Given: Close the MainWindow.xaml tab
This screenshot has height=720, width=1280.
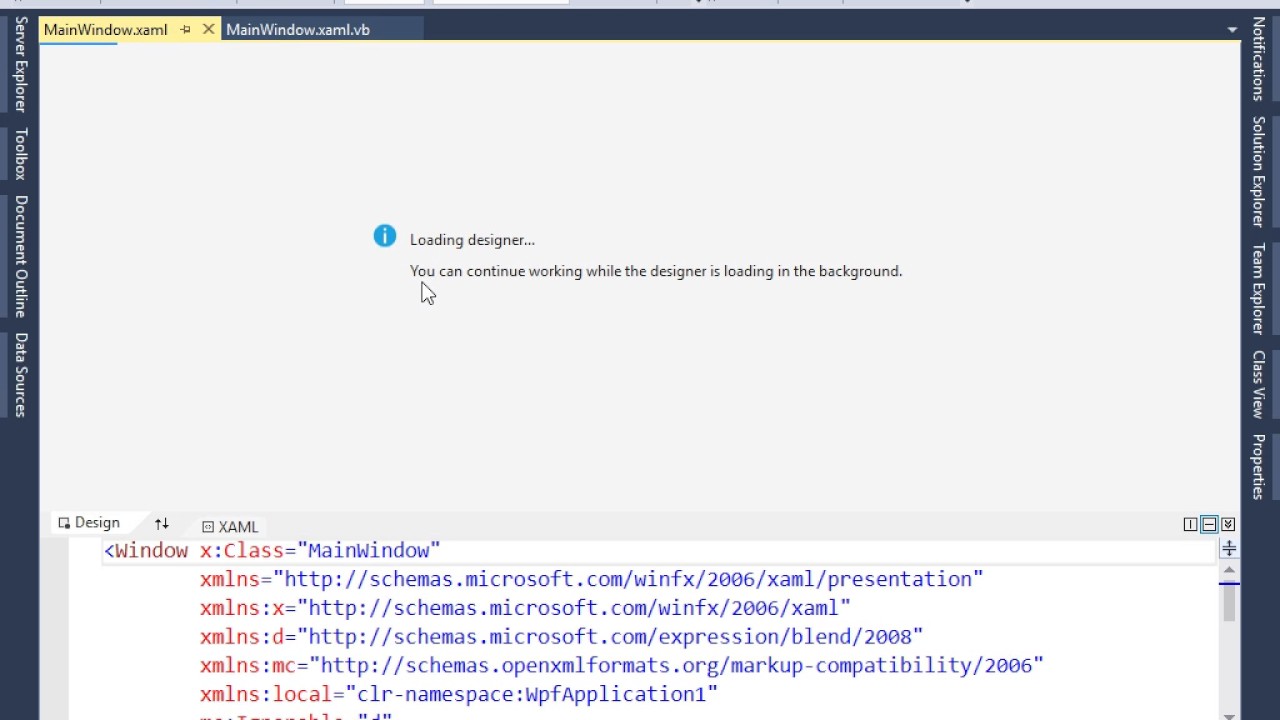Looking at the screenshot, I should click(208, 30).
